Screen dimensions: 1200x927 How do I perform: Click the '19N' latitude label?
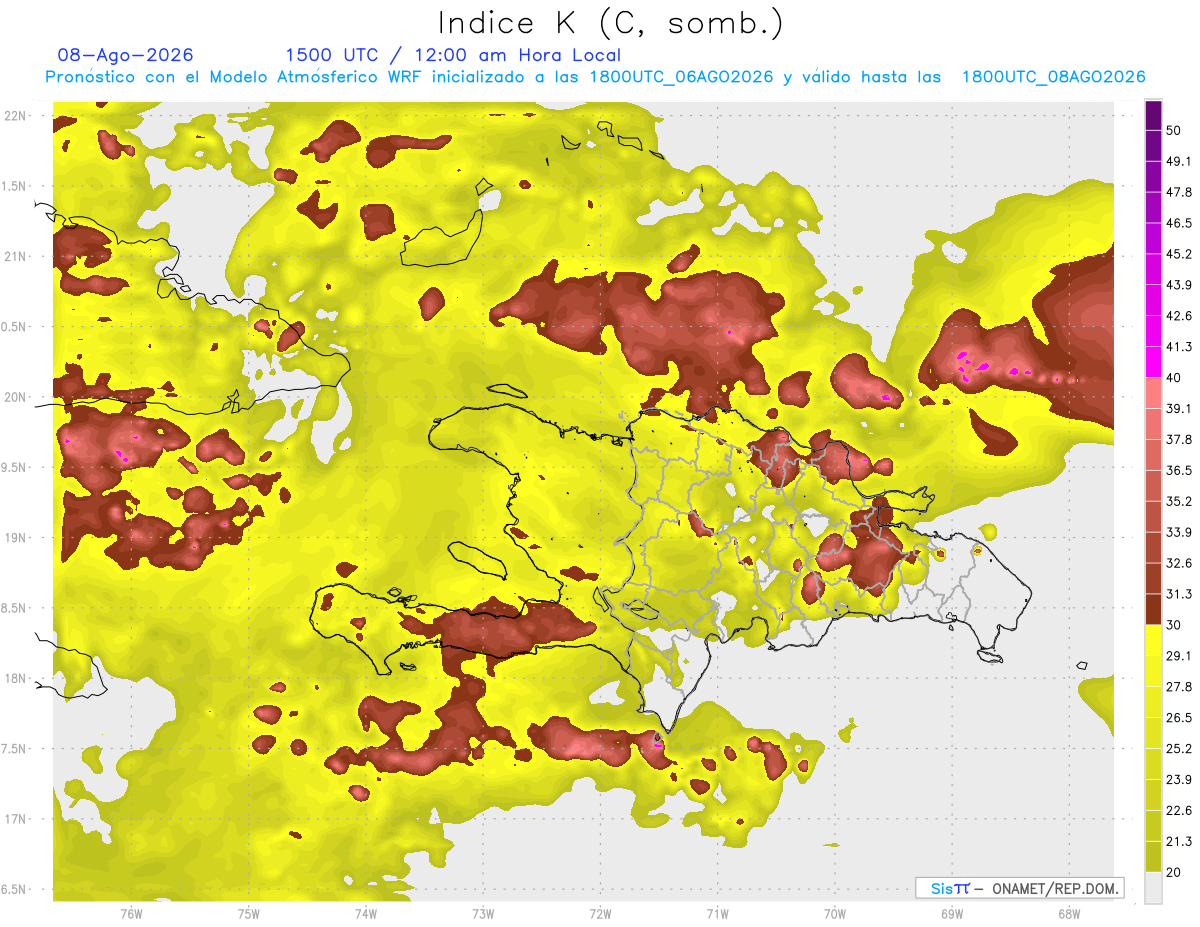pos(14,537)
